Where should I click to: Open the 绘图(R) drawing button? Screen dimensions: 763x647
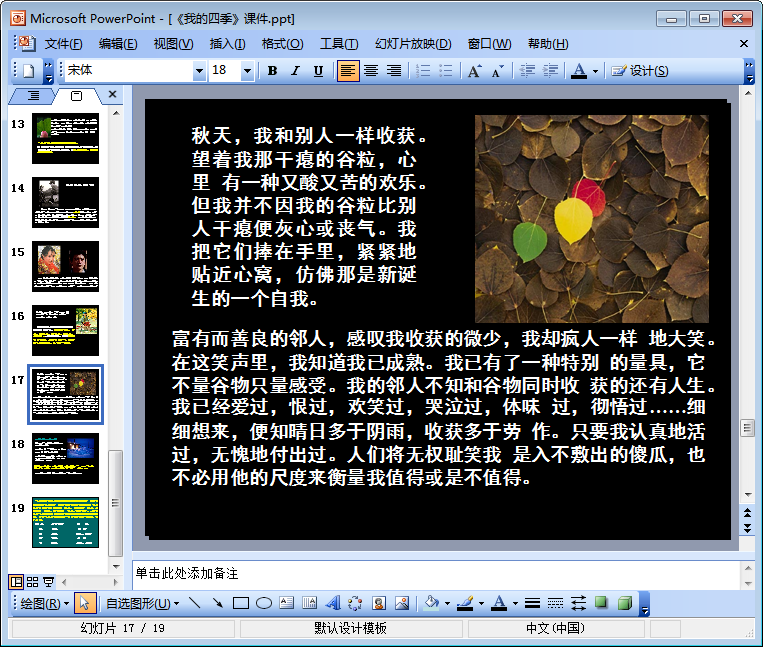coord(44,603)
